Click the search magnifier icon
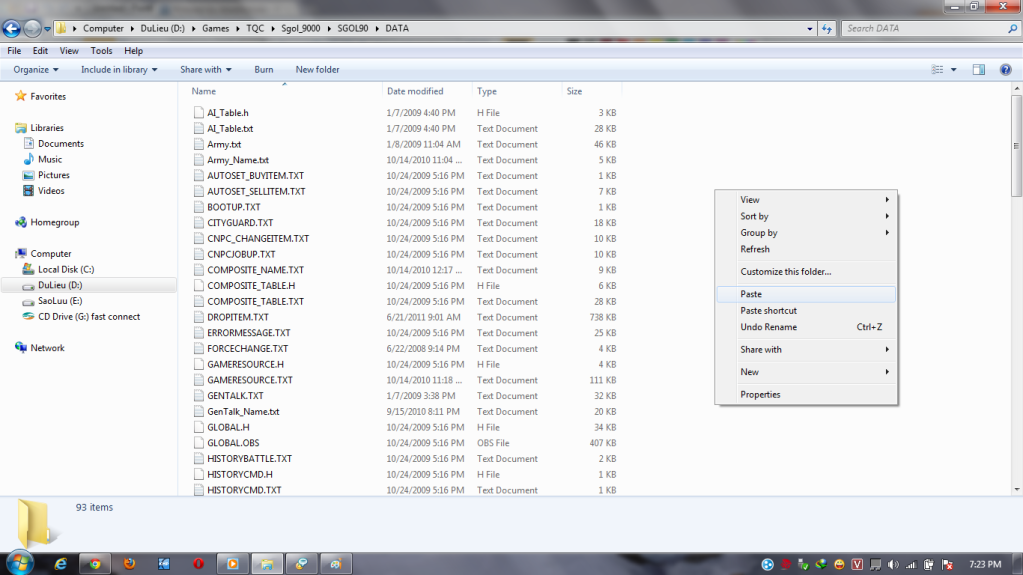 (1013, 29)
